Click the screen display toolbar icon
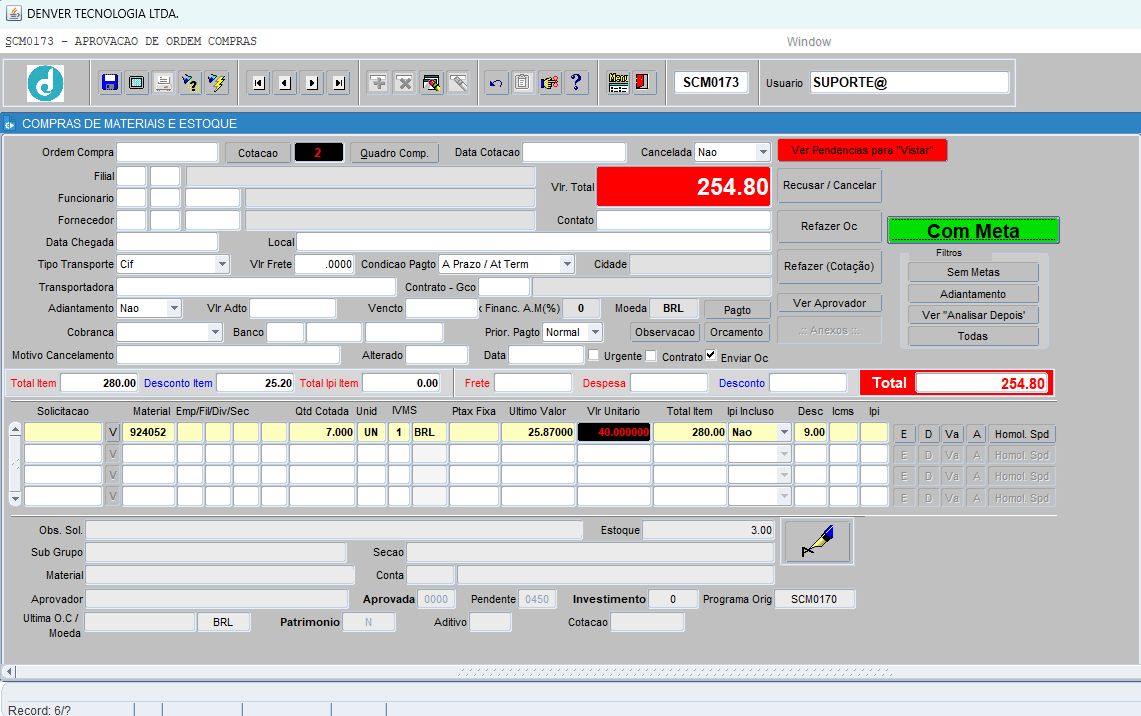The image size is (1141, 716). (x=137, y=82)
